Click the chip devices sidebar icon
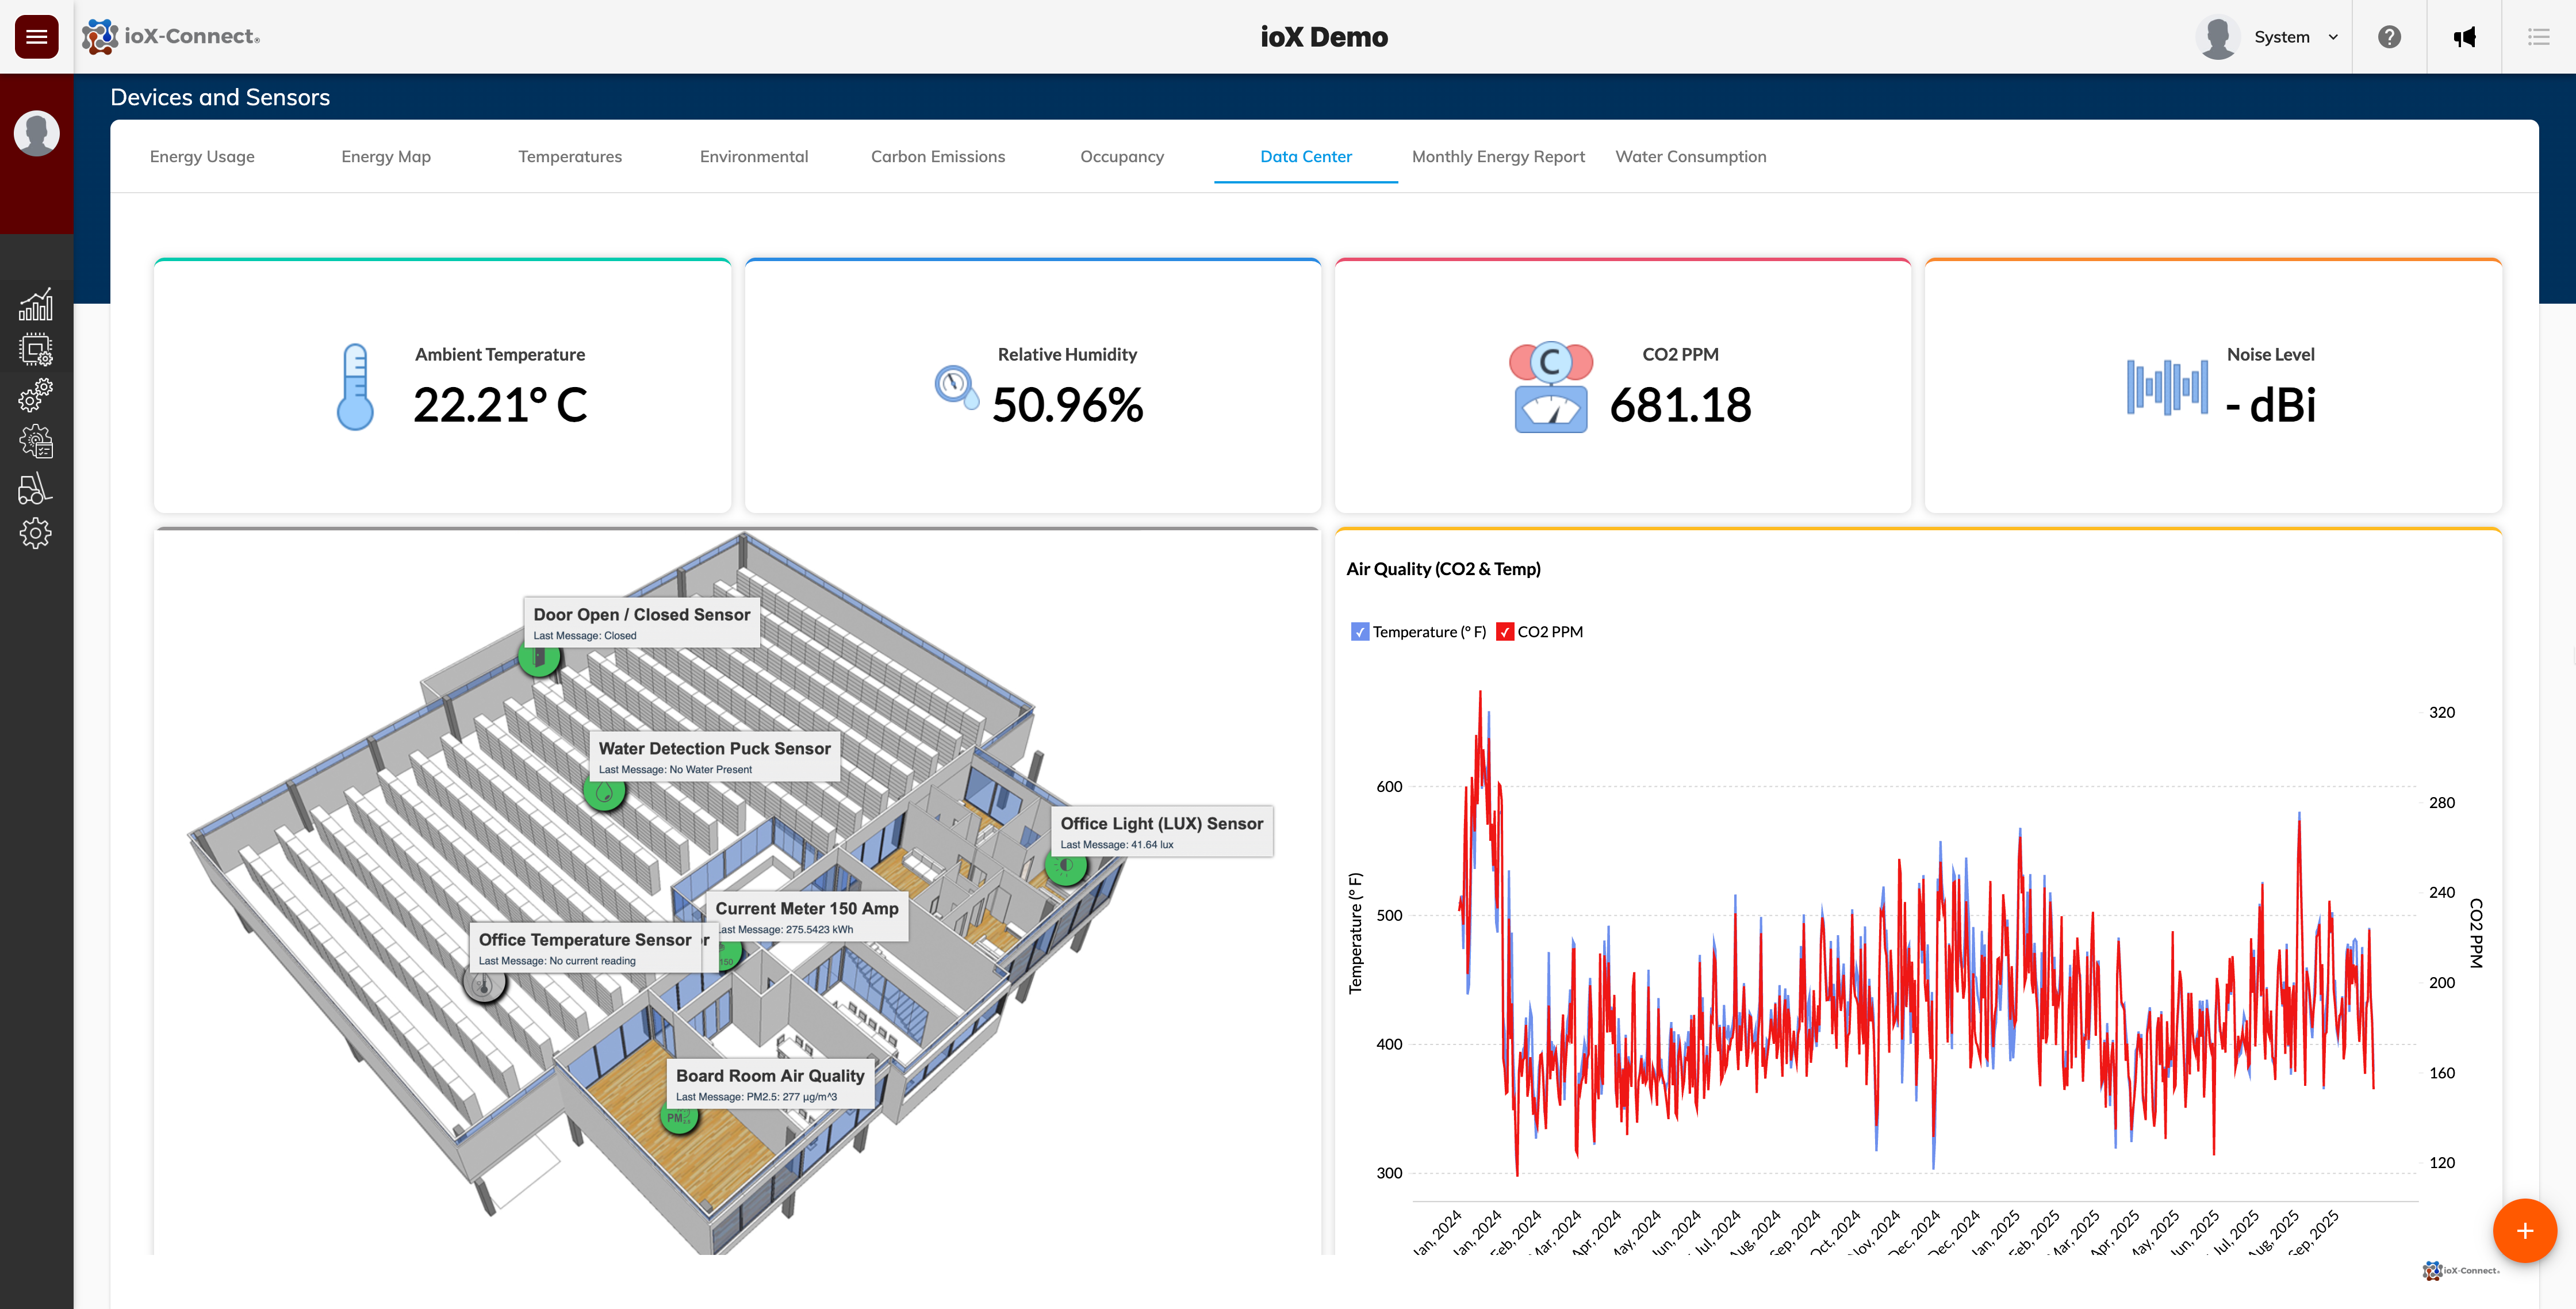Screen dimensions: 2576x1309 [36, 350]
